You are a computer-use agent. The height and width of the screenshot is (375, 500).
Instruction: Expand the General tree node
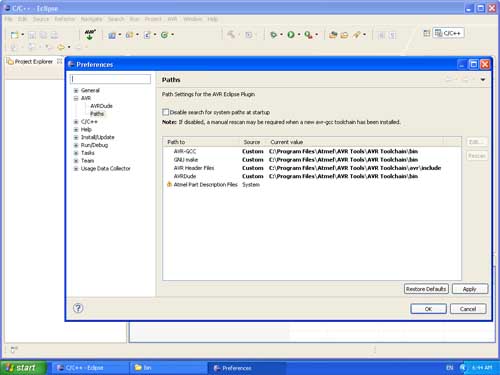point(76,90)
